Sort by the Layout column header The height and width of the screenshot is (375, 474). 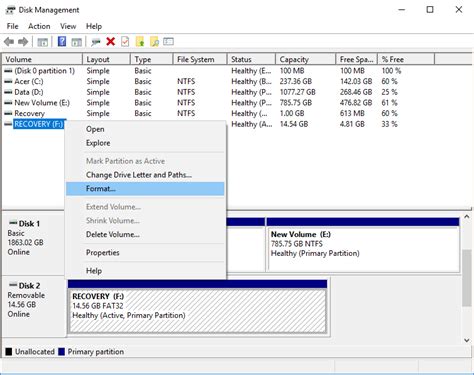[106, 59]
